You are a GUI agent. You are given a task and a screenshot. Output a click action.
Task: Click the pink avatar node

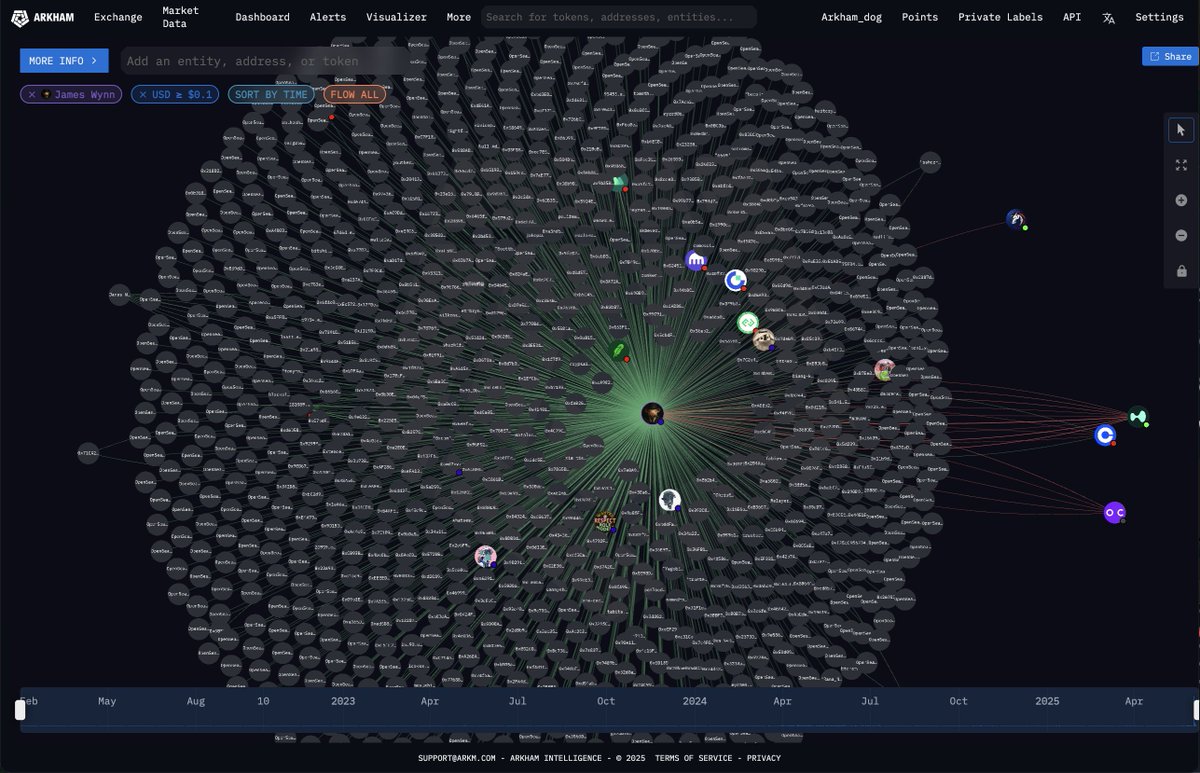click(x=485, y=556)
